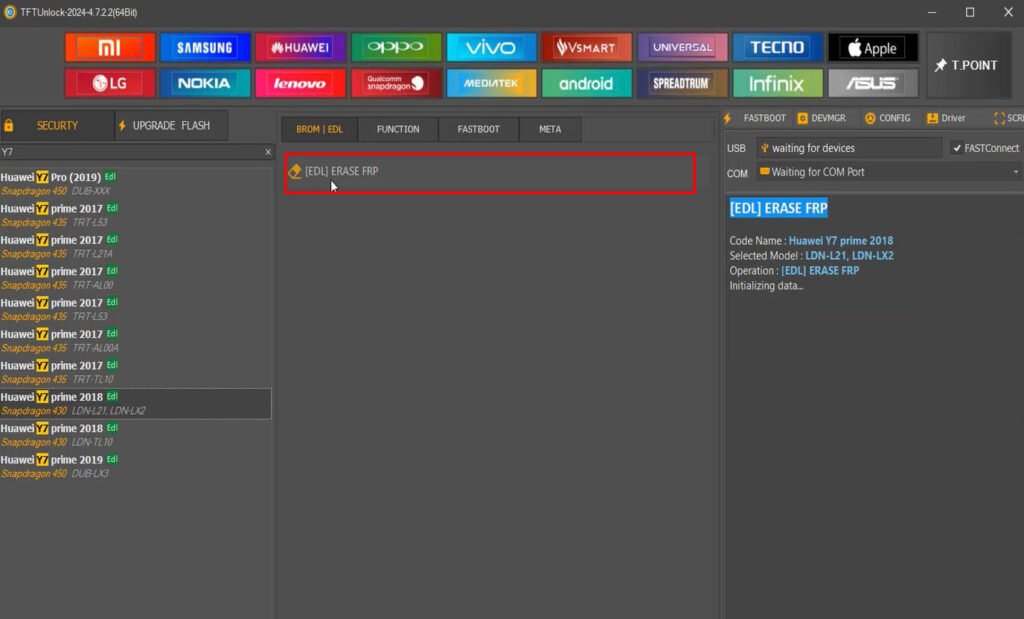This screenshot has height=619, width=1024.
Task: Select Huawei Y7 prime 2017 TRT-AL00A
Action: coord(136,341)
